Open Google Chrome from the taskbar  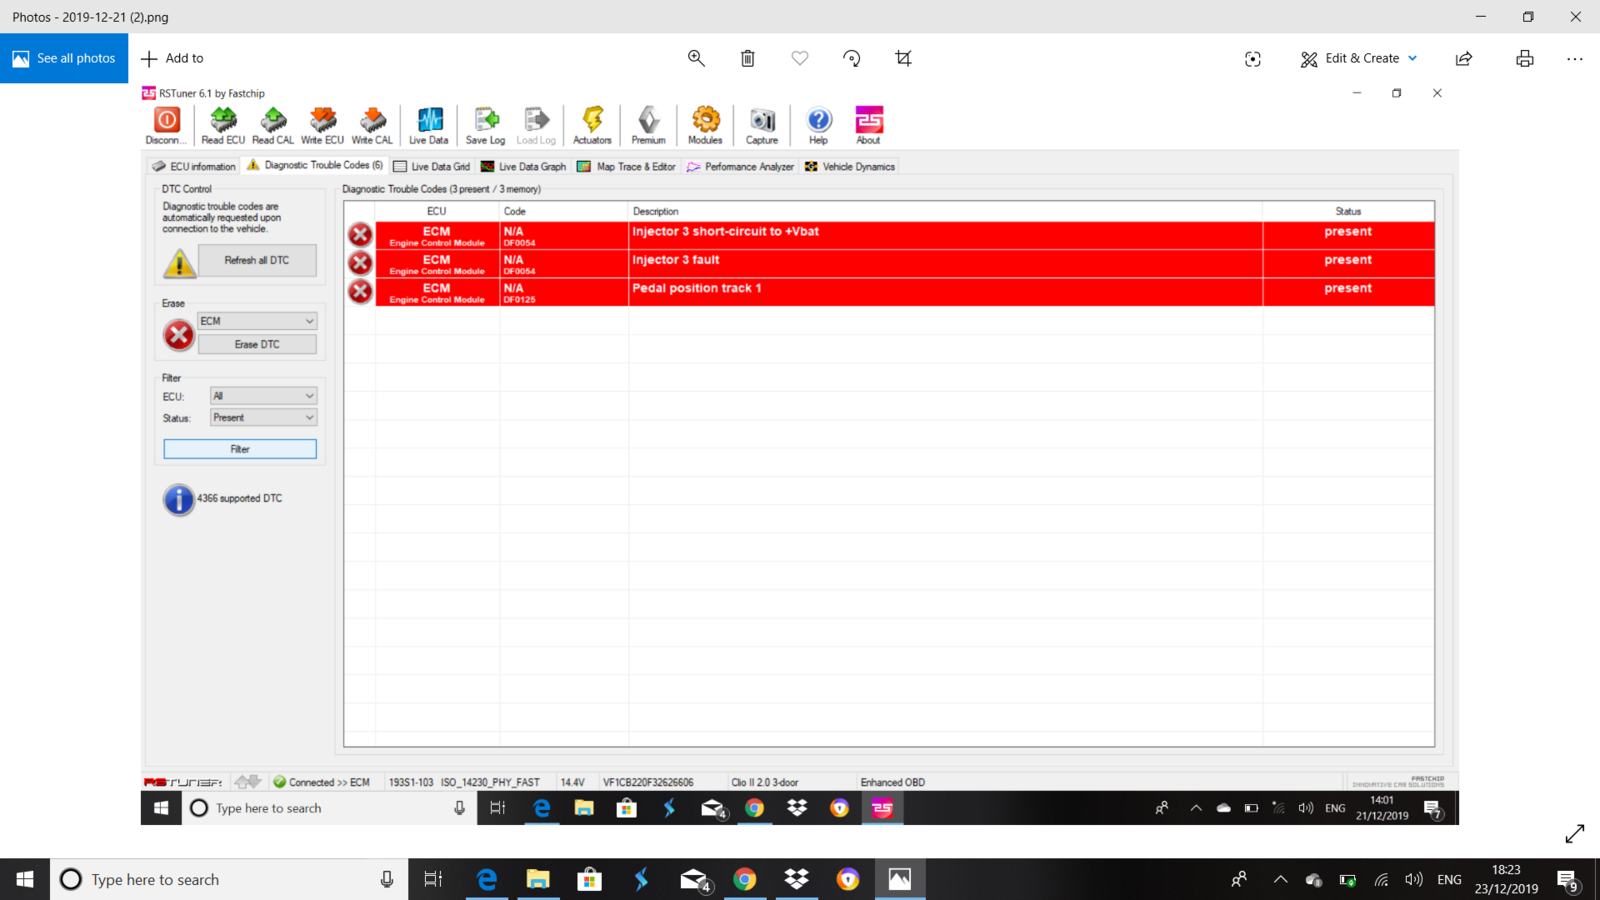[745, 879]
